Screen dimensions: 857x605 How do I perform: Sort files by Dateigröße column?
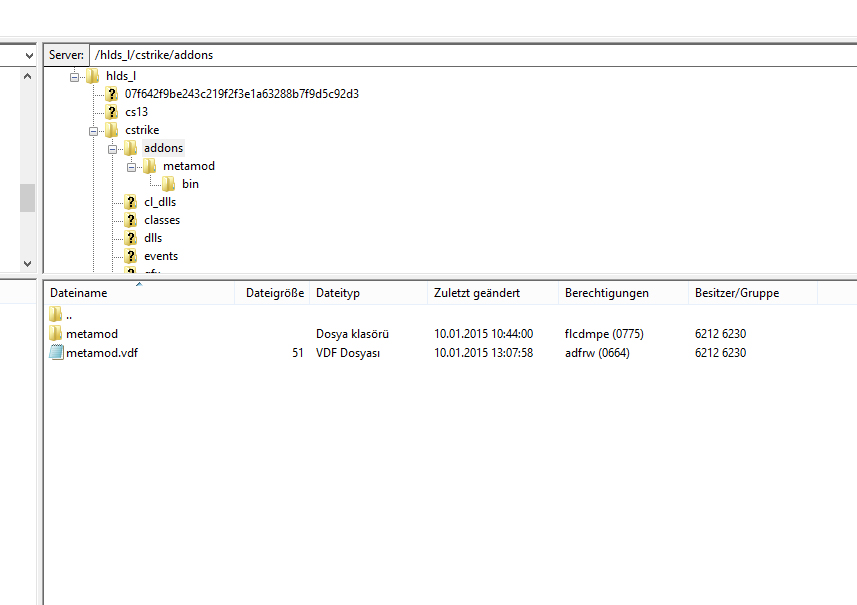click(x=274, y=293)
